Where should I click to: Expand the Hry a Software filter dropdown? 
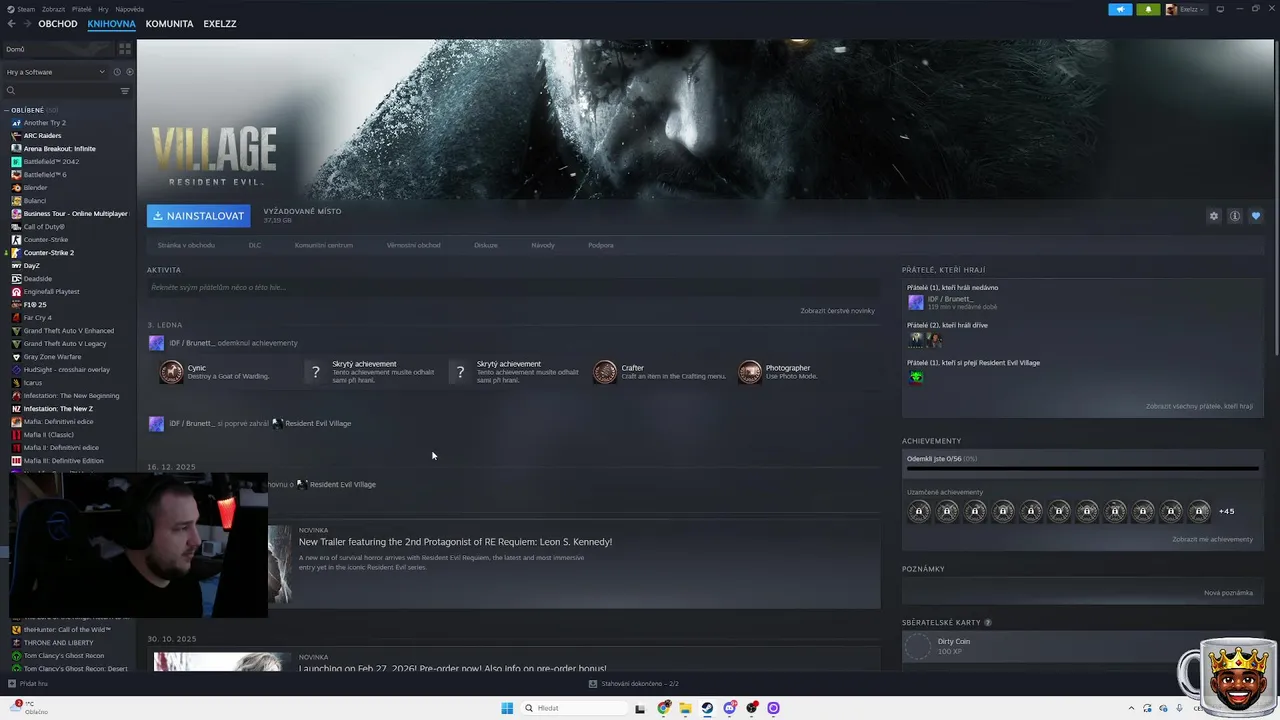coord(55,72)
